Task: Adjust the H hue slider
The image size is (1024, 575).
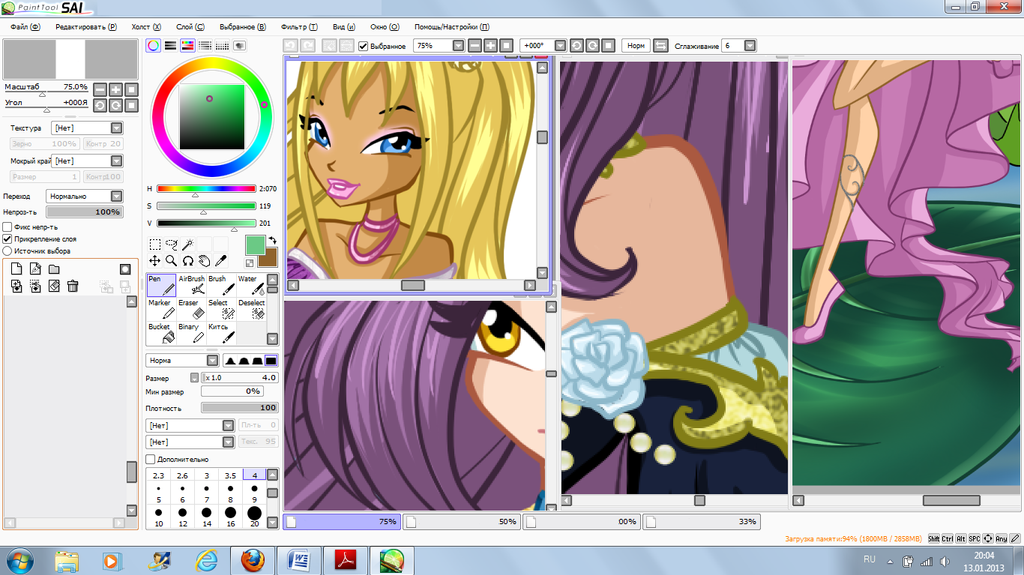Action: 206,189
